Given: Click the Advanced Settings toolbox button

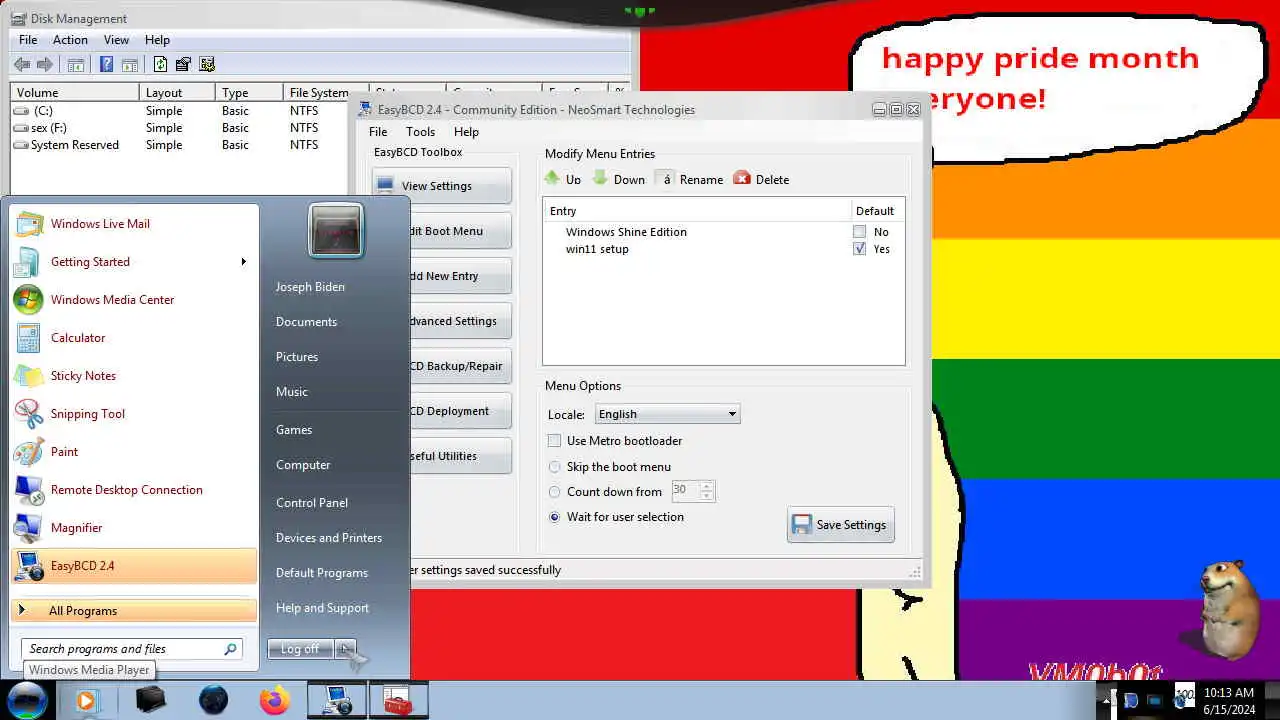Looking at the screenshot, I should (x=459, y=321).
